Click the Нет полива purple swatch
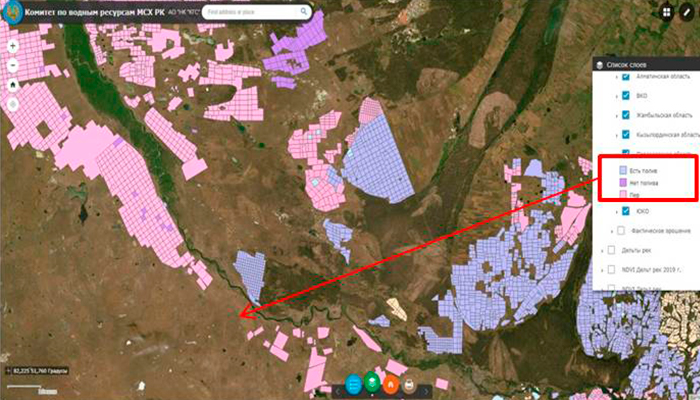This screenshot has height=400, width=700. tap(623, 183)
